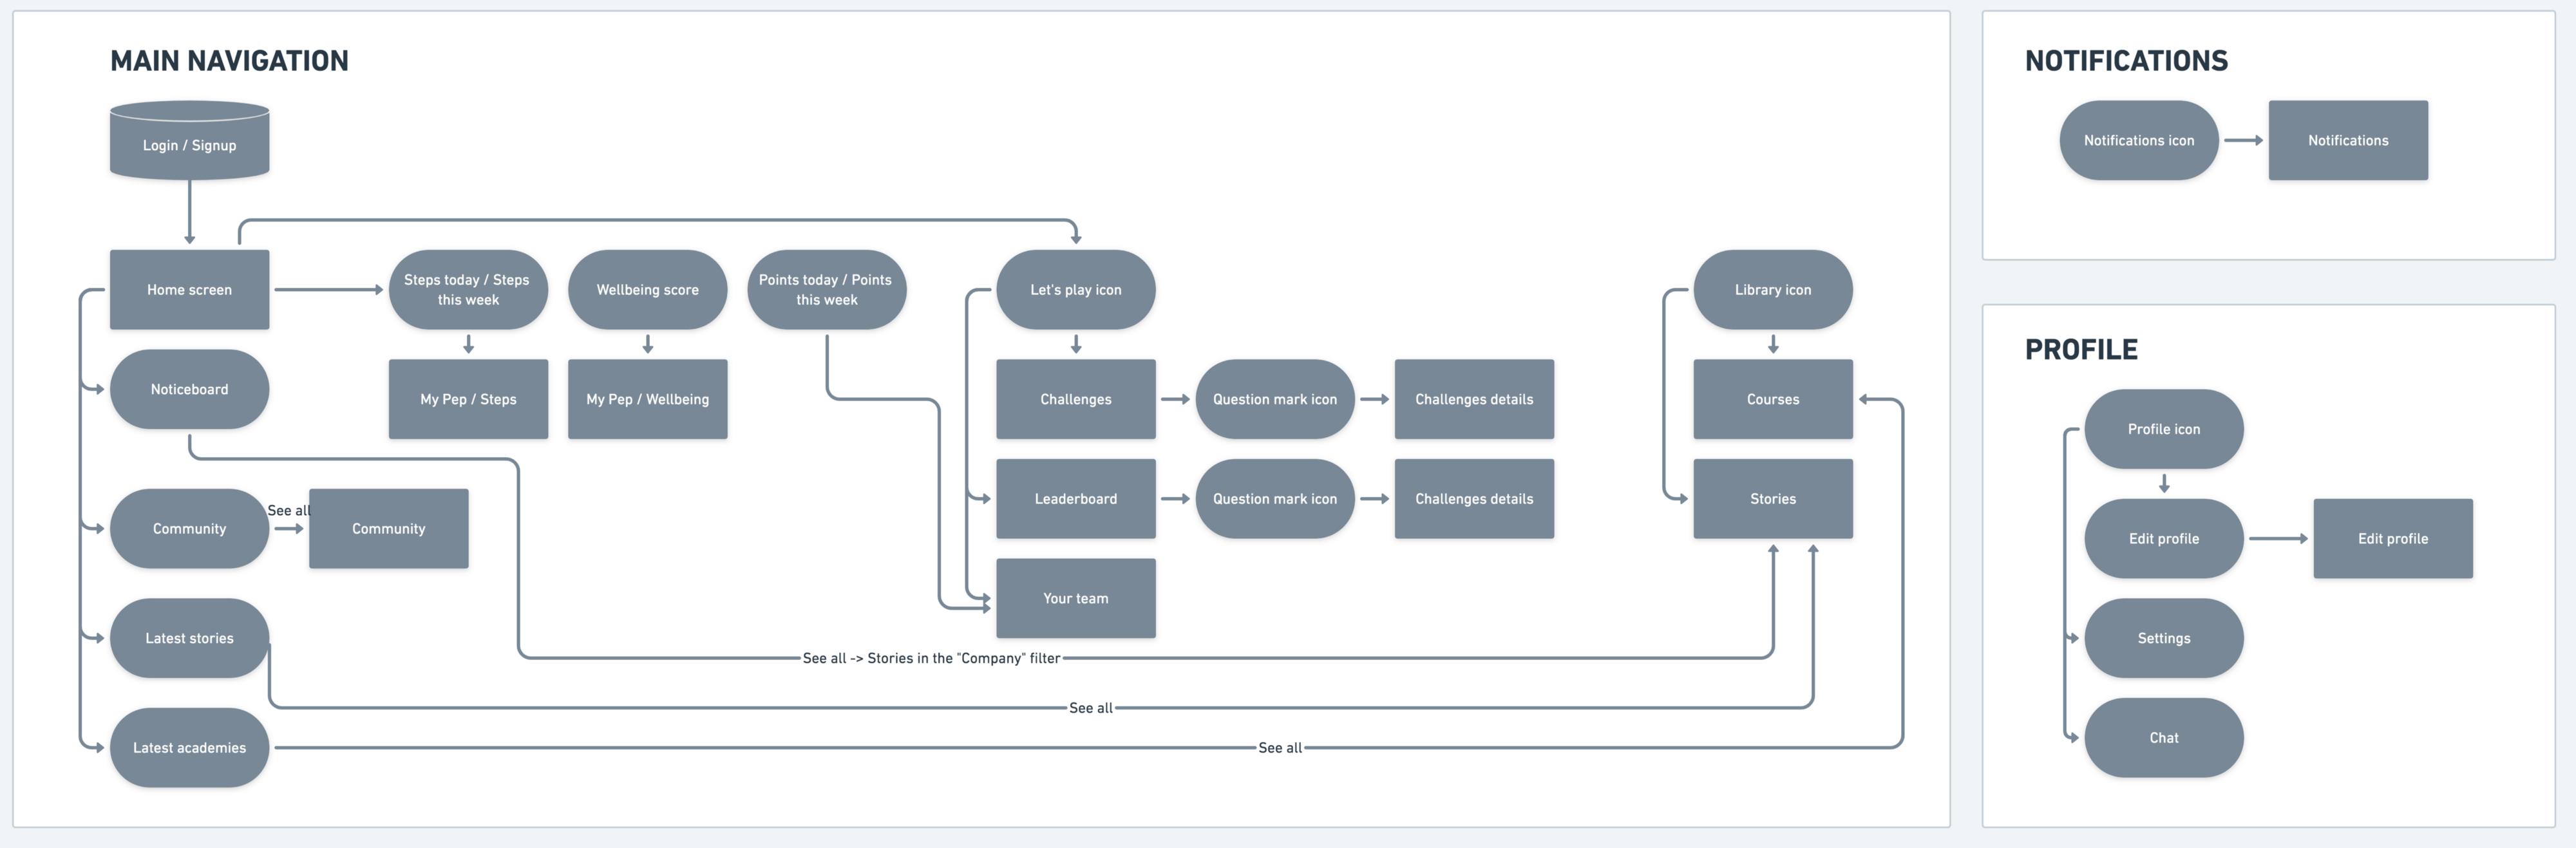2576x848 pixels.
Task: Click See all label on Latest stories connector
Action: 1090,708
